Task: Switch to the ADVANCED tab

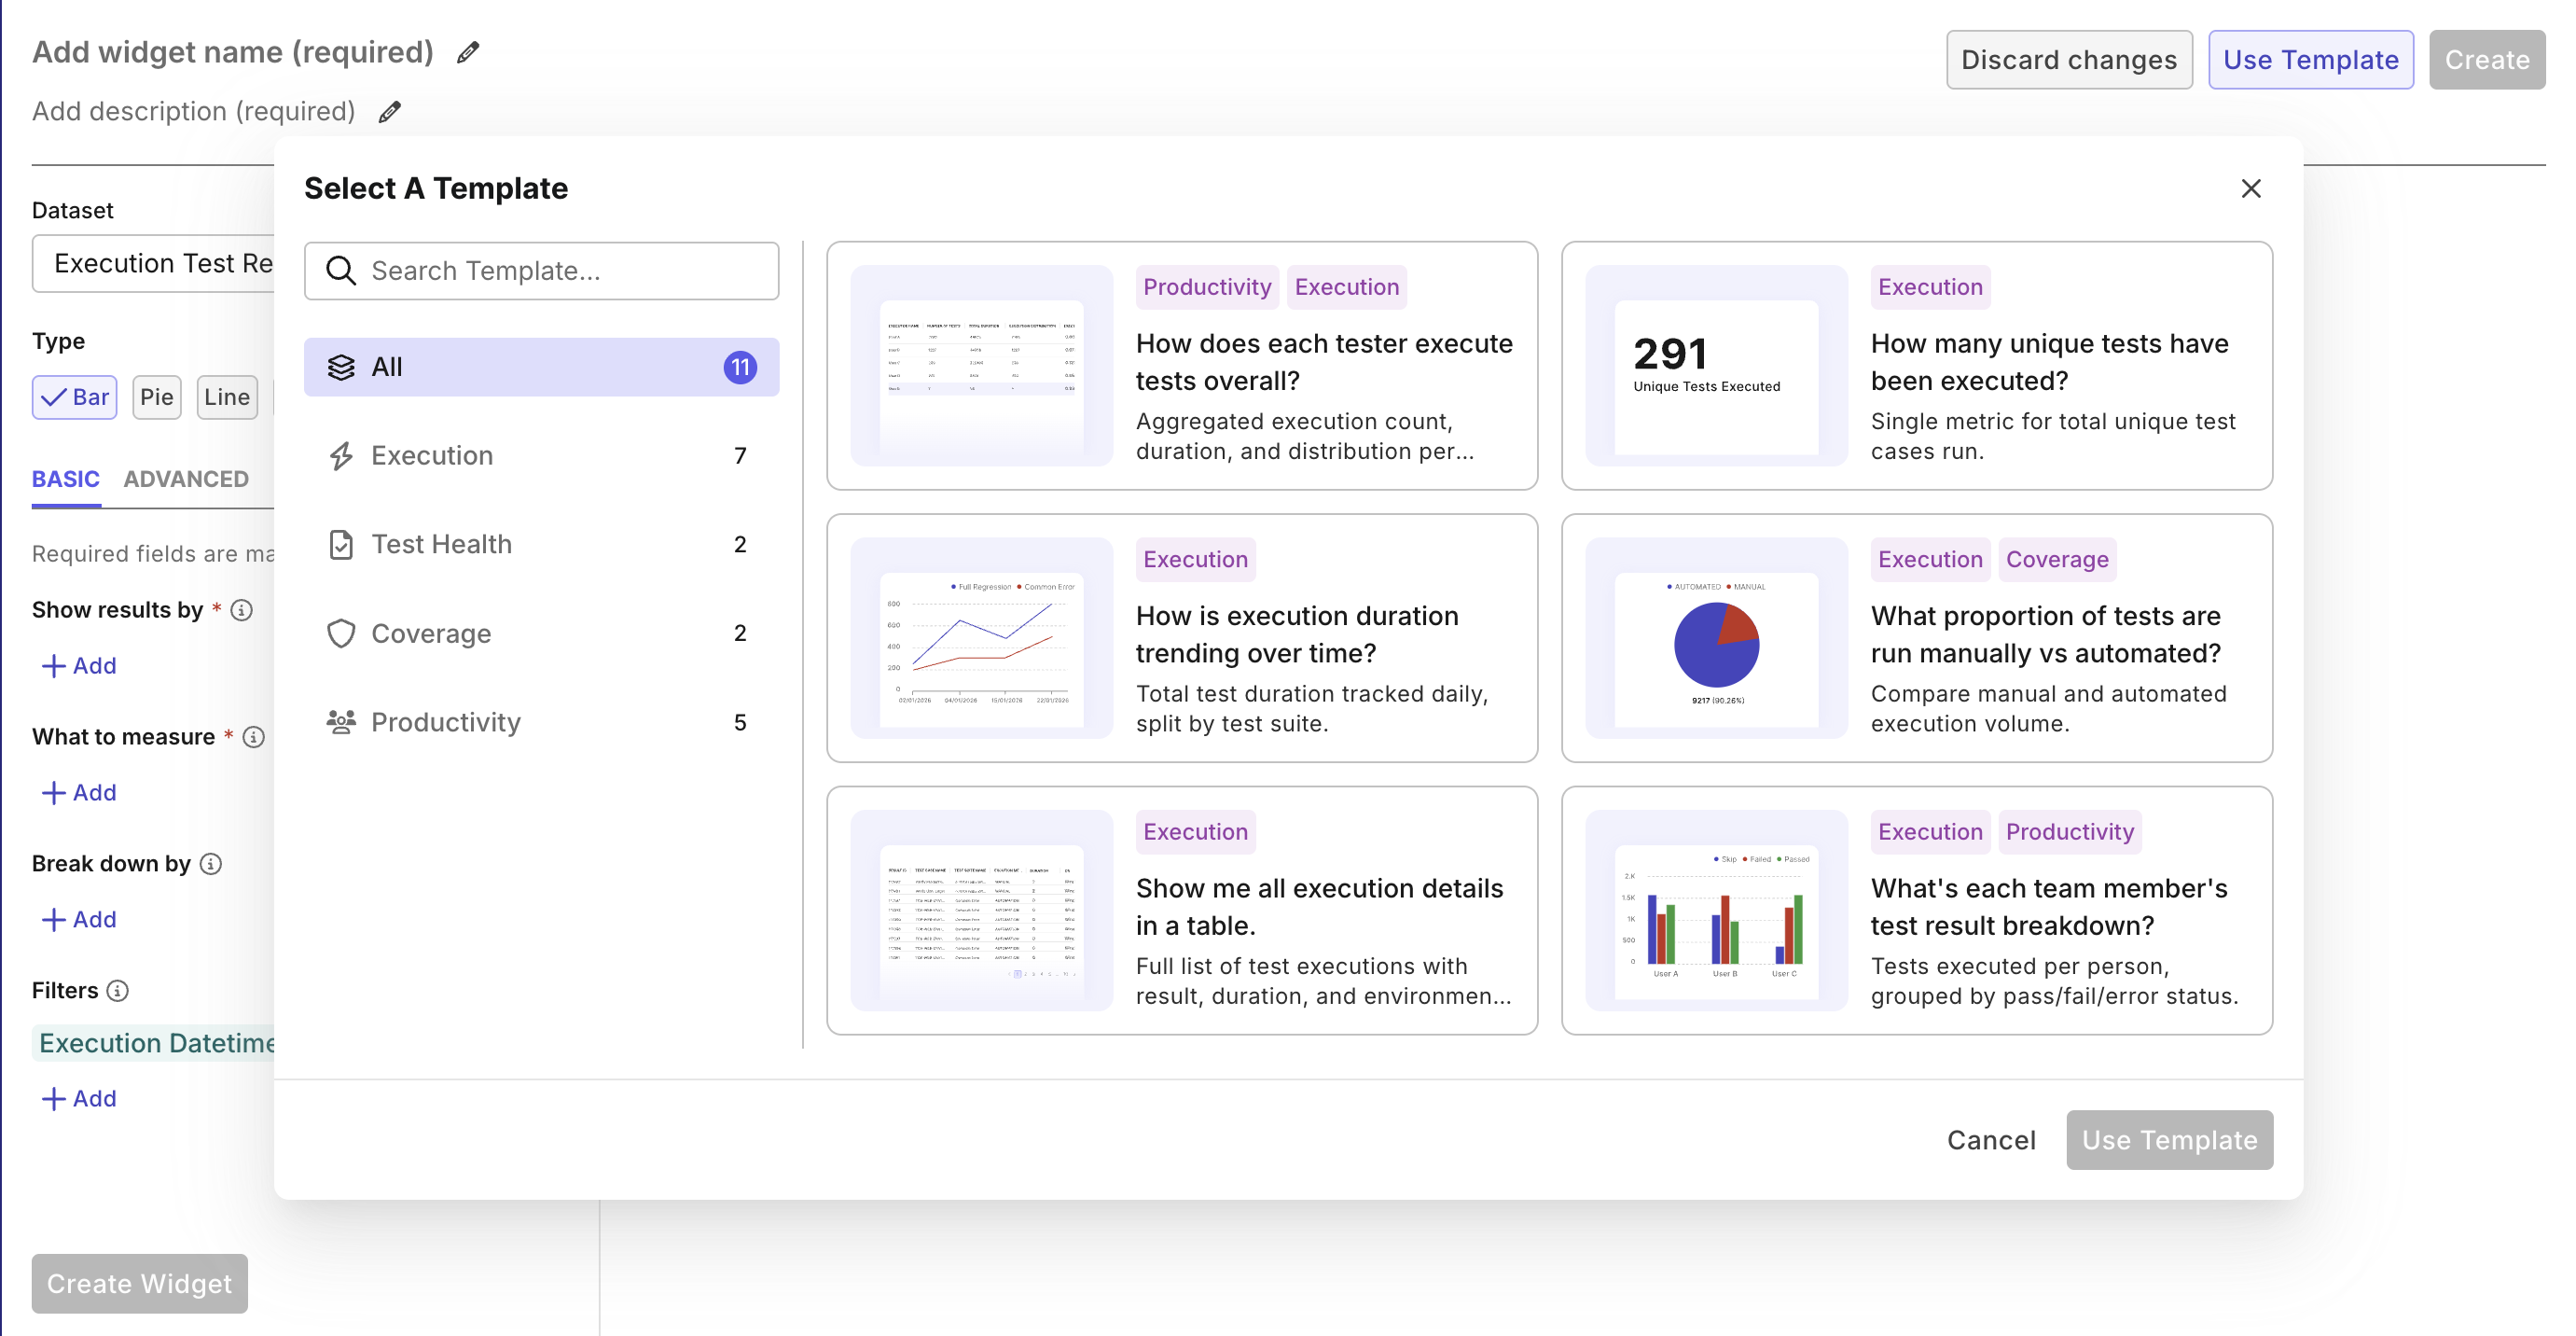Action: coord(186,479)
